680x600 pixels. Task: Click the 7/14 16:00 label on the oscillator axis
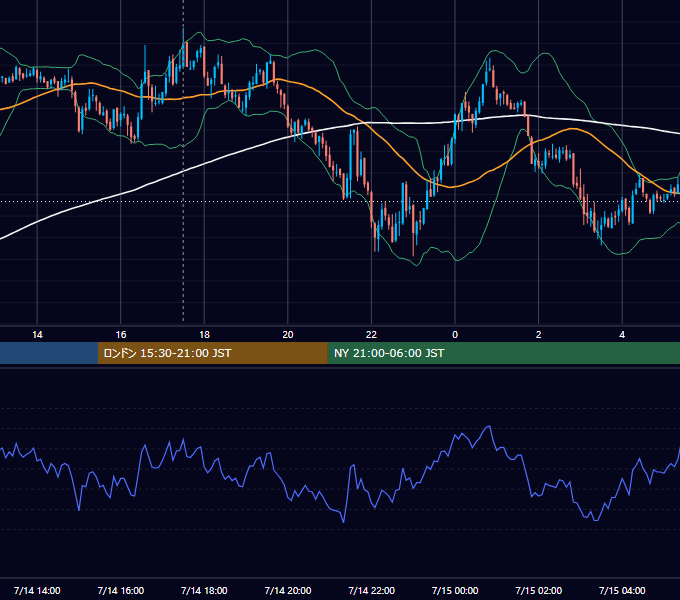coord(121,590)
